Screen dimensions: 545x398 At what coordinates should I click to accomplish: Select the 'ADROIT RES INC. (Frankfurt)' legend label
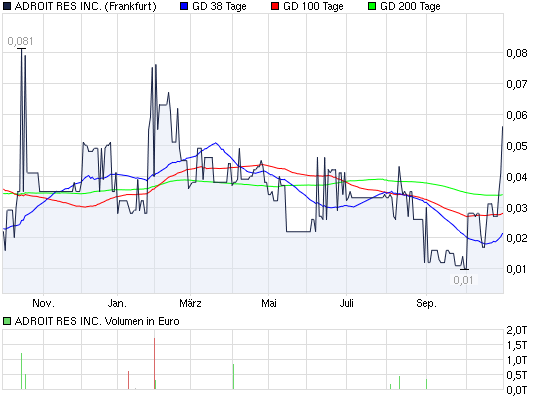pos(86,6)
